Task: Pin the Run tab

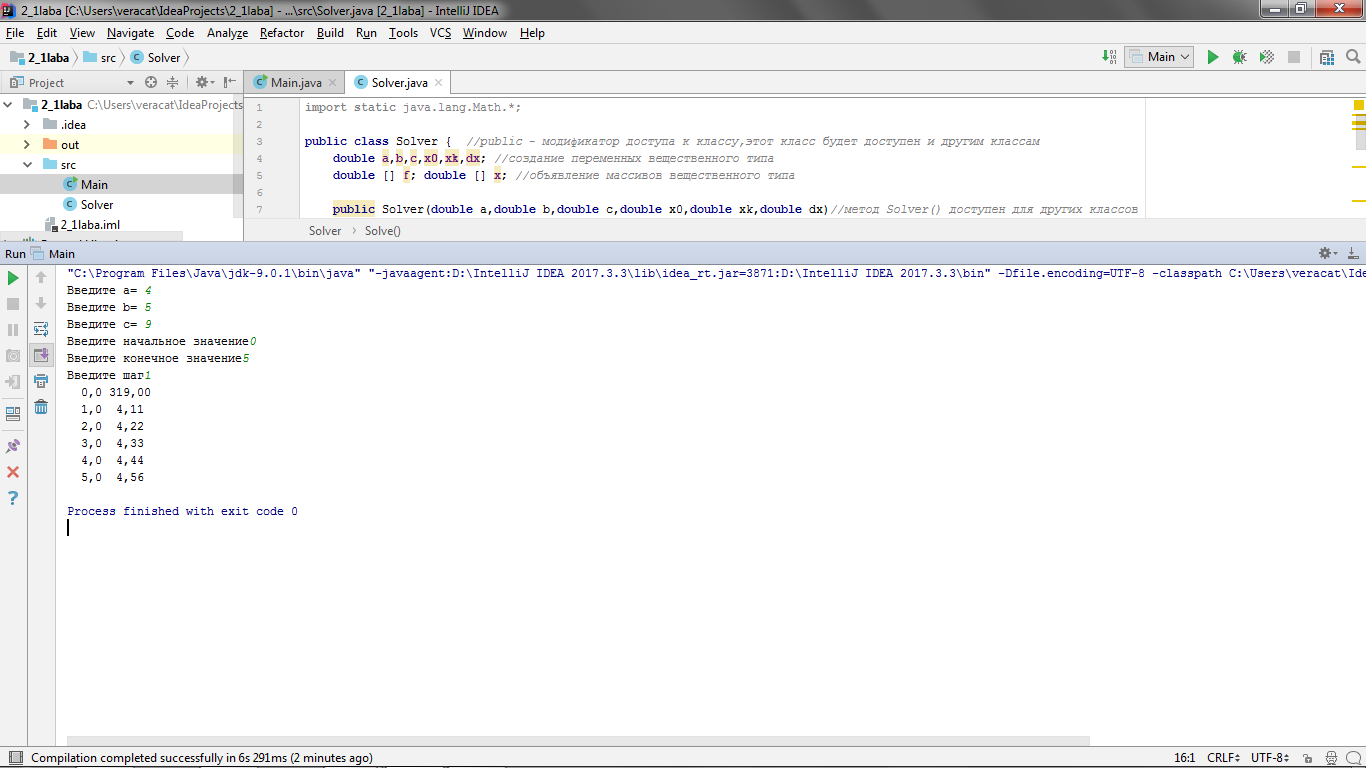Action: [x=13, y=446]
